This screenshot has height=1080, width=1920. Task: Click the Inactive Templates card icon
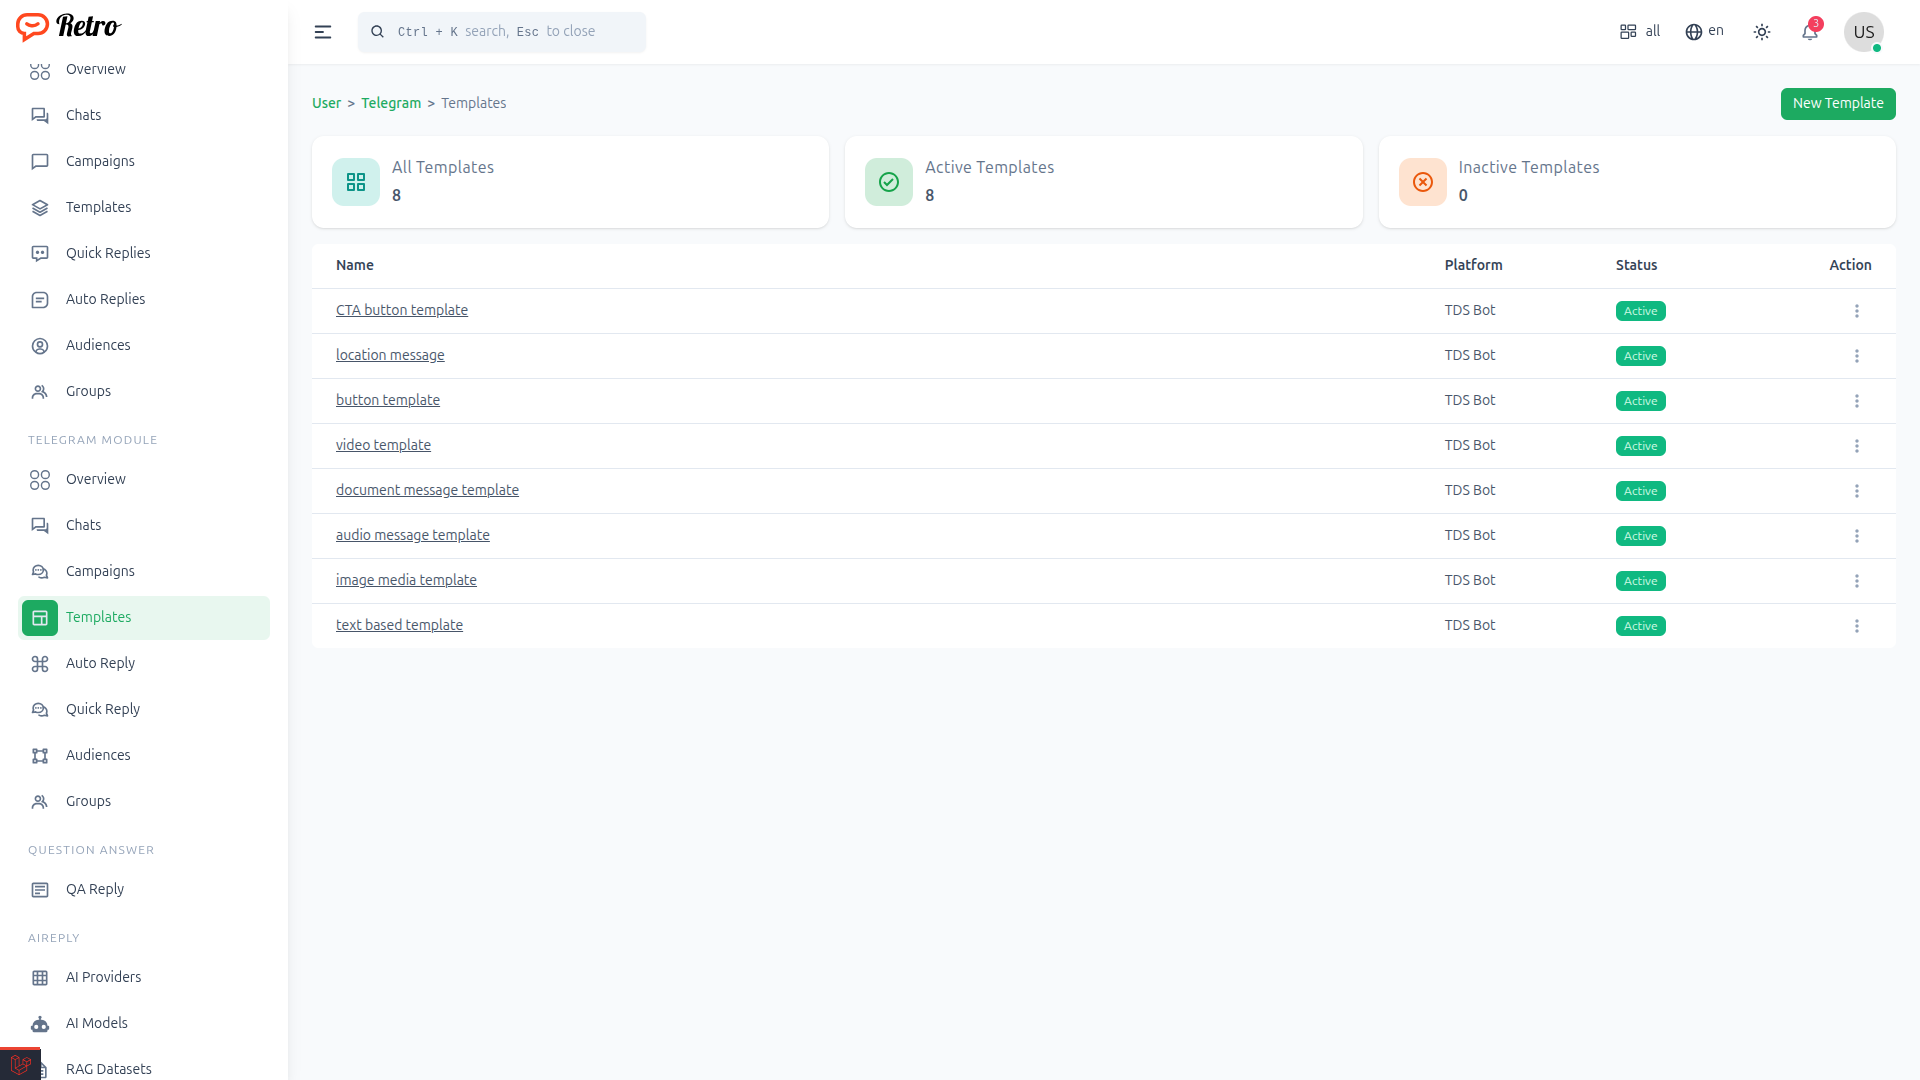pyautogui.click(x=1422, y=182)
